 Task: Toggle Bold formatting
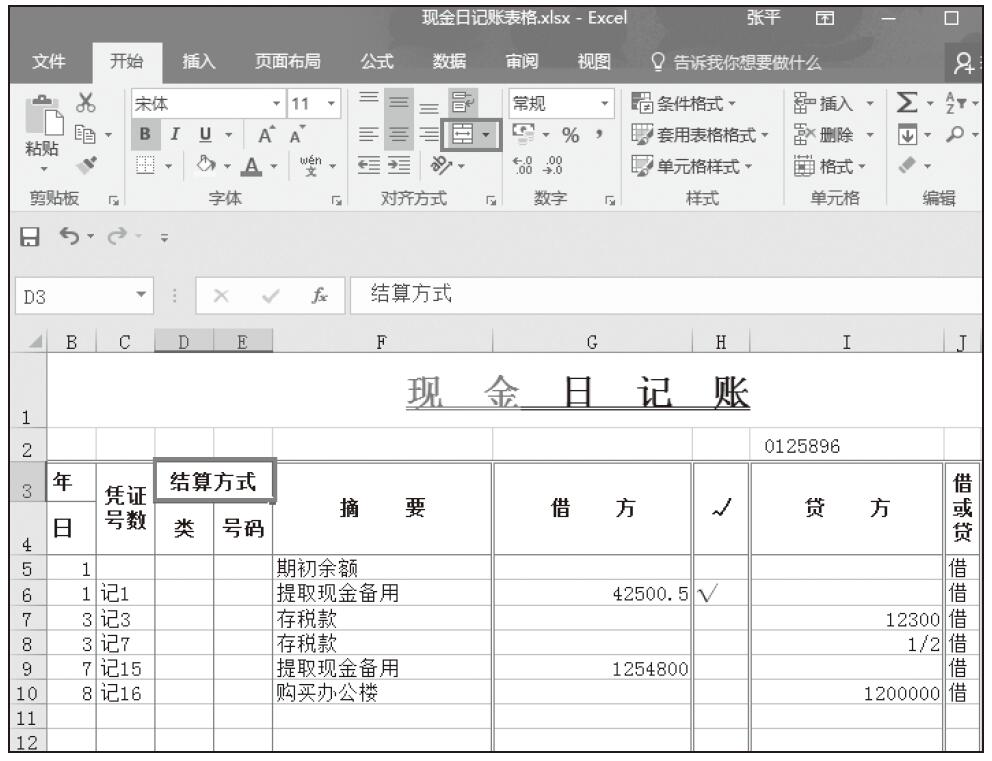144,133
